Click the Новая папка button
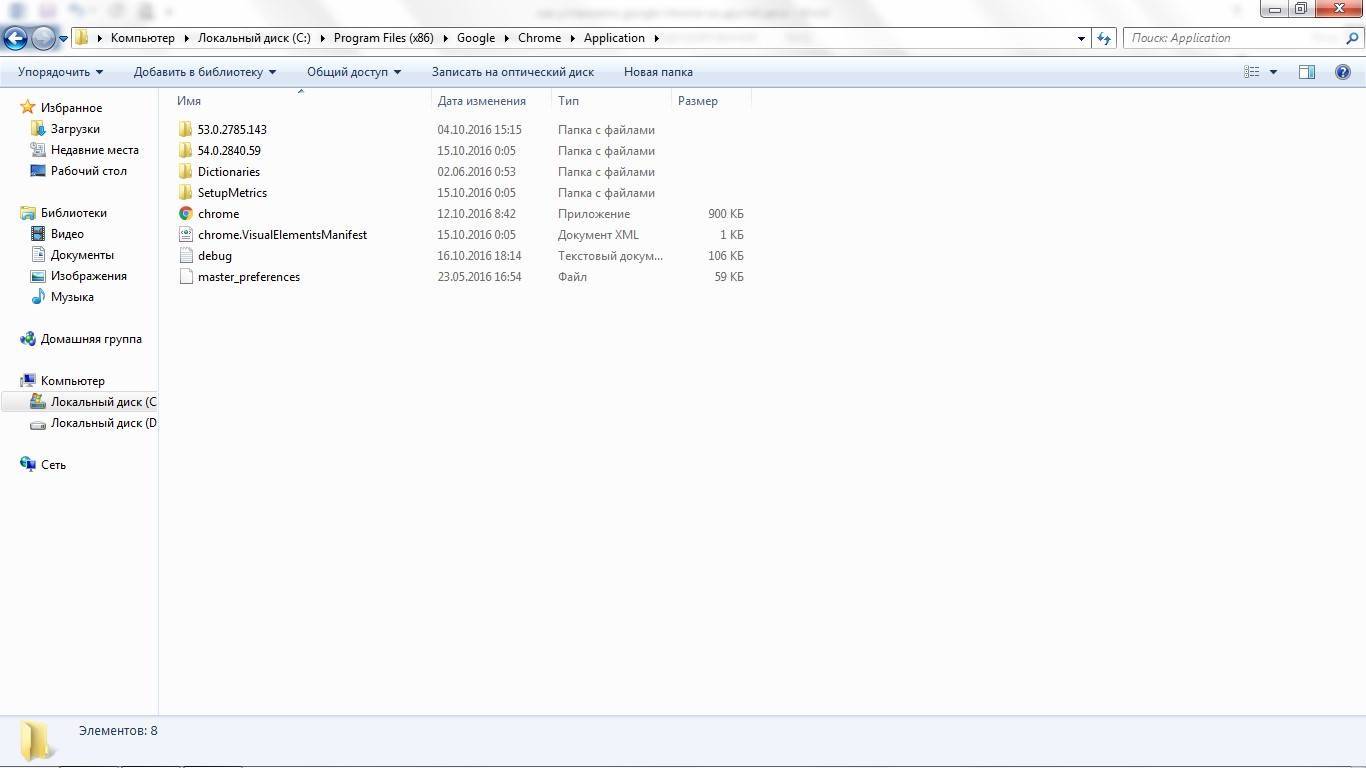Screen dimensions: 1366x768 pyautogui.click(x=658, y=72)
